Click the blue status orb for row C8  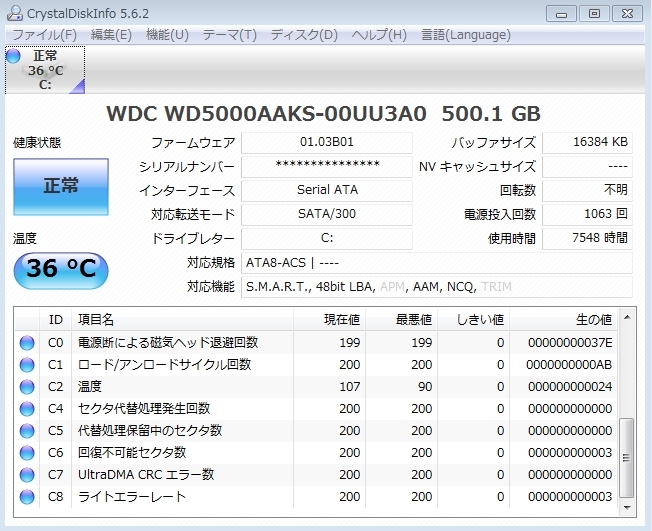(x=27, y=497)
